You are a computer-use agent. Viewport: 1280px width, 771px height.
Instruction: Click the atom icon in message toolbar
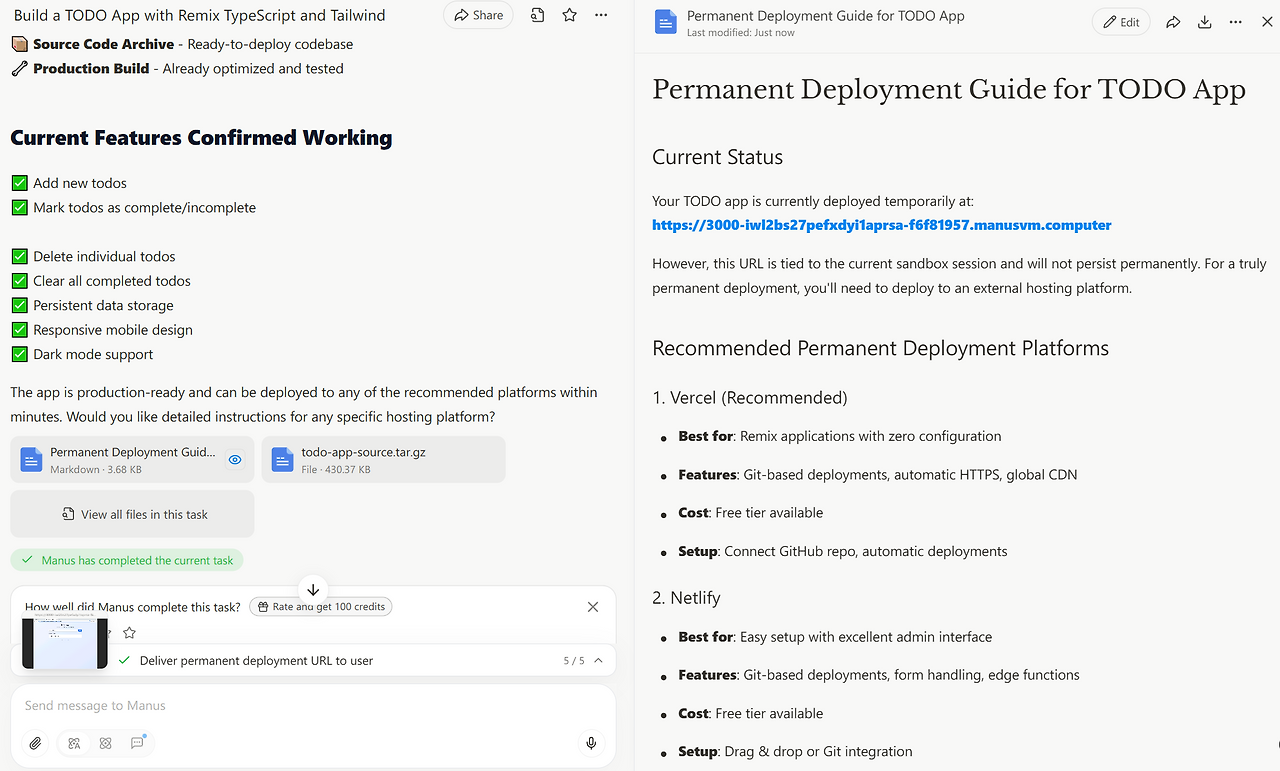105,743
